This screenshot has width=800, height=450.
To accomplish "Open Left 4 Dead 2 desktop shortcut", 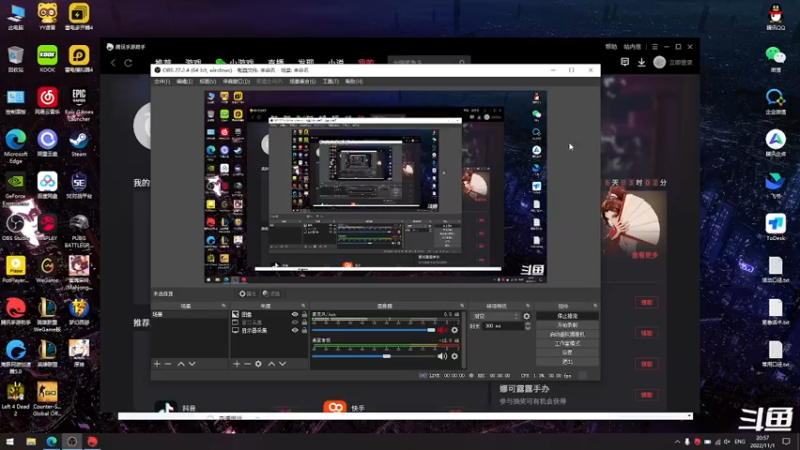I will pos(15,399).
